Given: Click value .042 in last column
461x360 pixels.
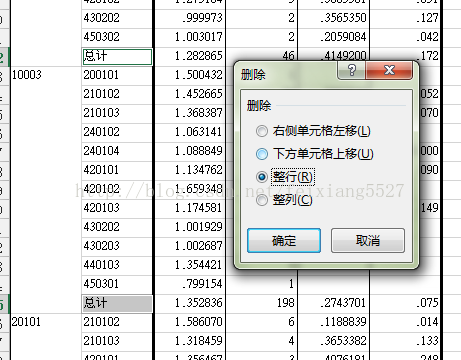Looking at the screenshot, I should (x=427, y=37).
